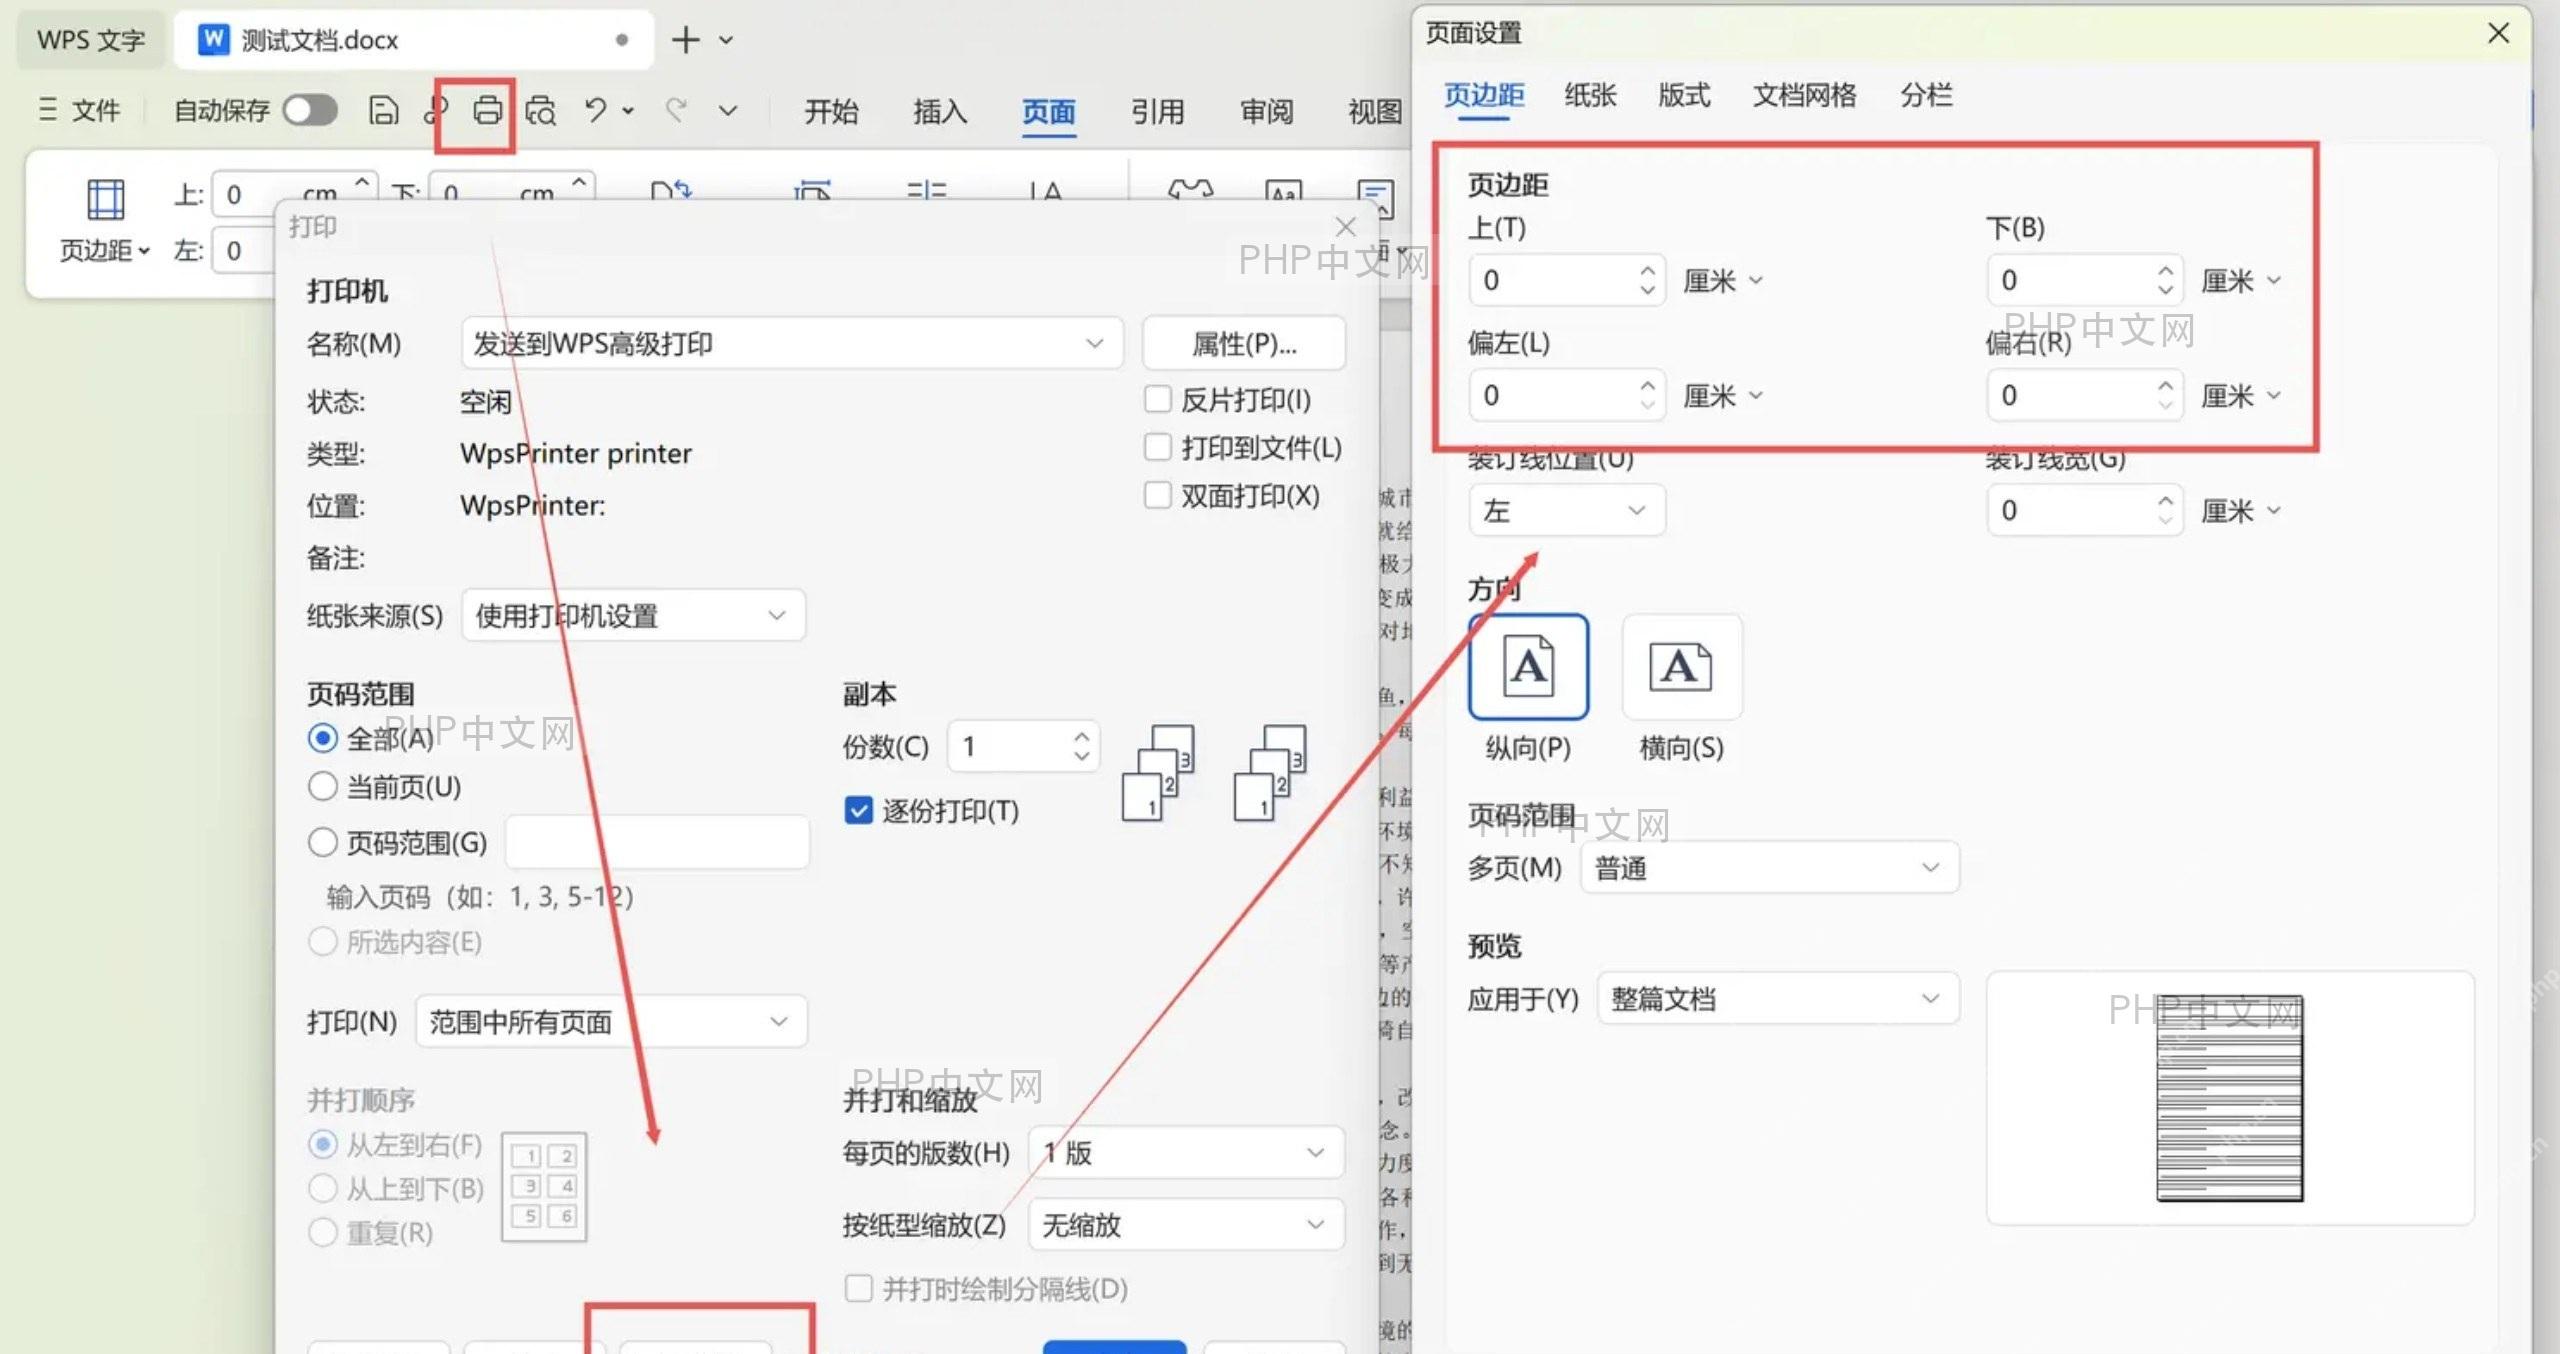The height and width of the screenshot is (1354, 2560).
Task: Open the 装订线位置 dropdown
Action: pyautogui.click(x=1567, y=510)
